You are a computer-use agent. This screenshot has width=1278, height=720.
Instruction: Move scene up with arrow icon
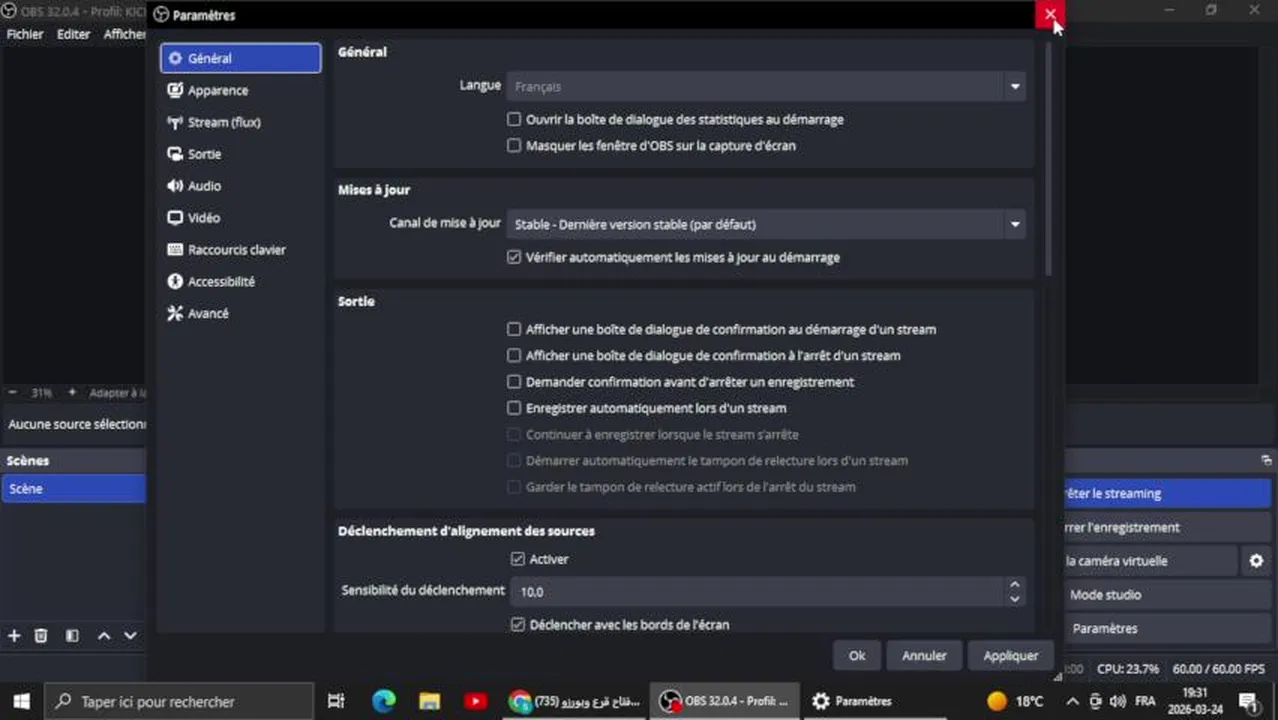[x=103, y=636]
